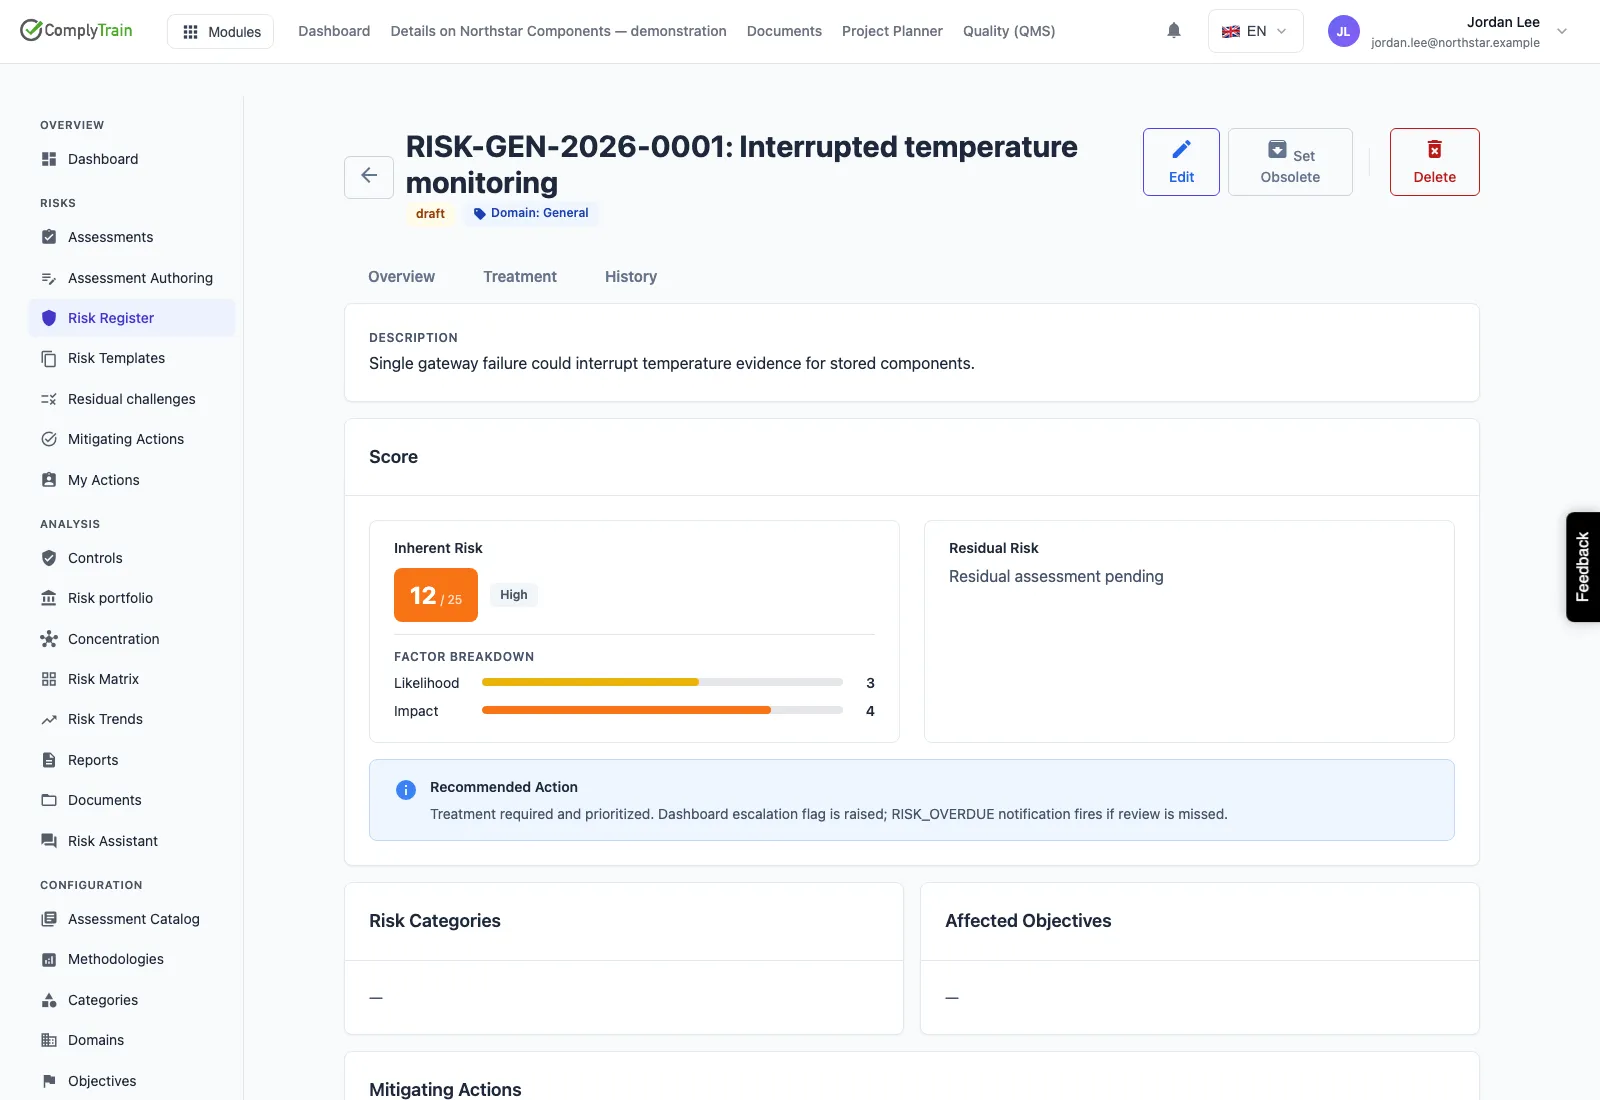Click the Risk portfolio bank icon
The height and width of the screenshot is (1100, 1600).
pos(49,598)
